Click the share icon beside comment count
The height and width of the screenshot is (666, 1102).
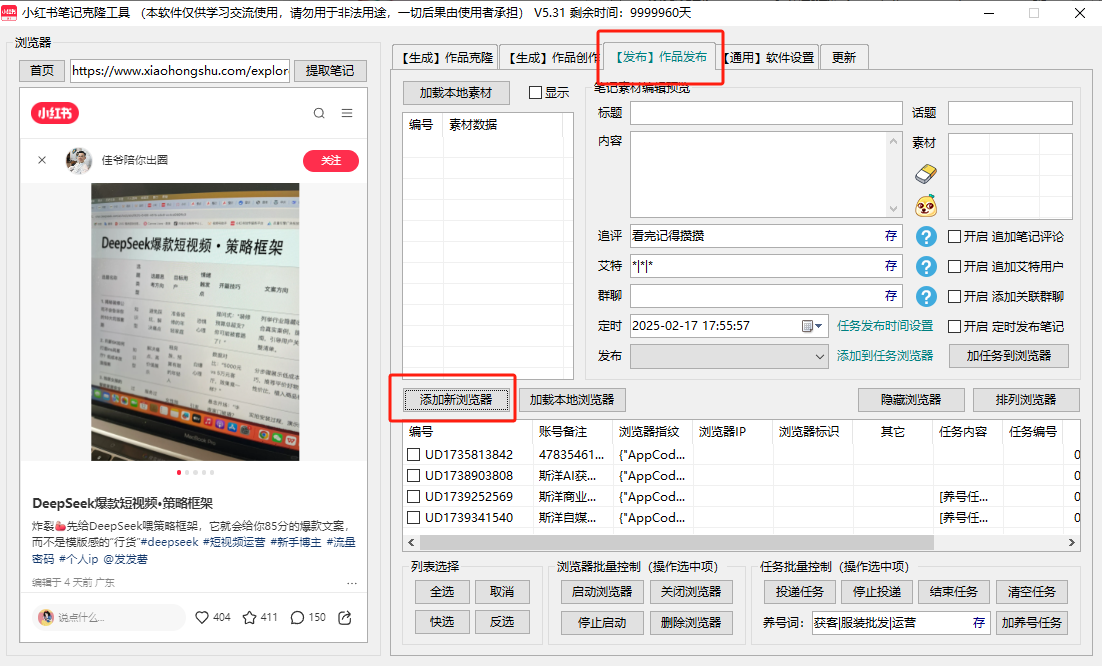(x=345, y=617)
